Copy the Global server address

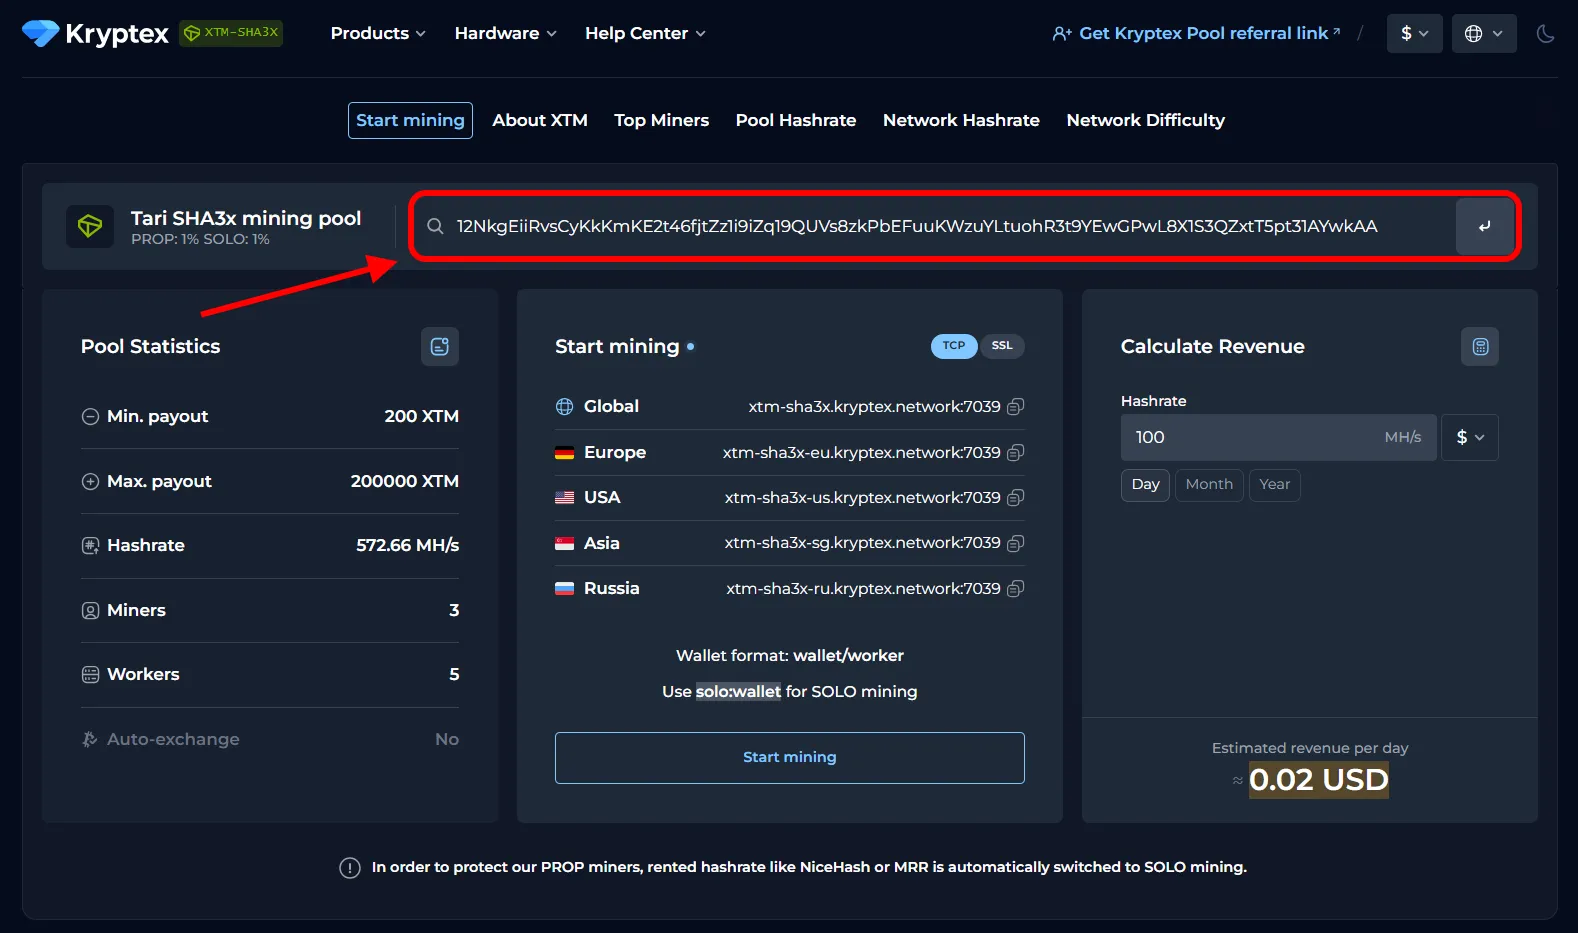[1015, 407]
